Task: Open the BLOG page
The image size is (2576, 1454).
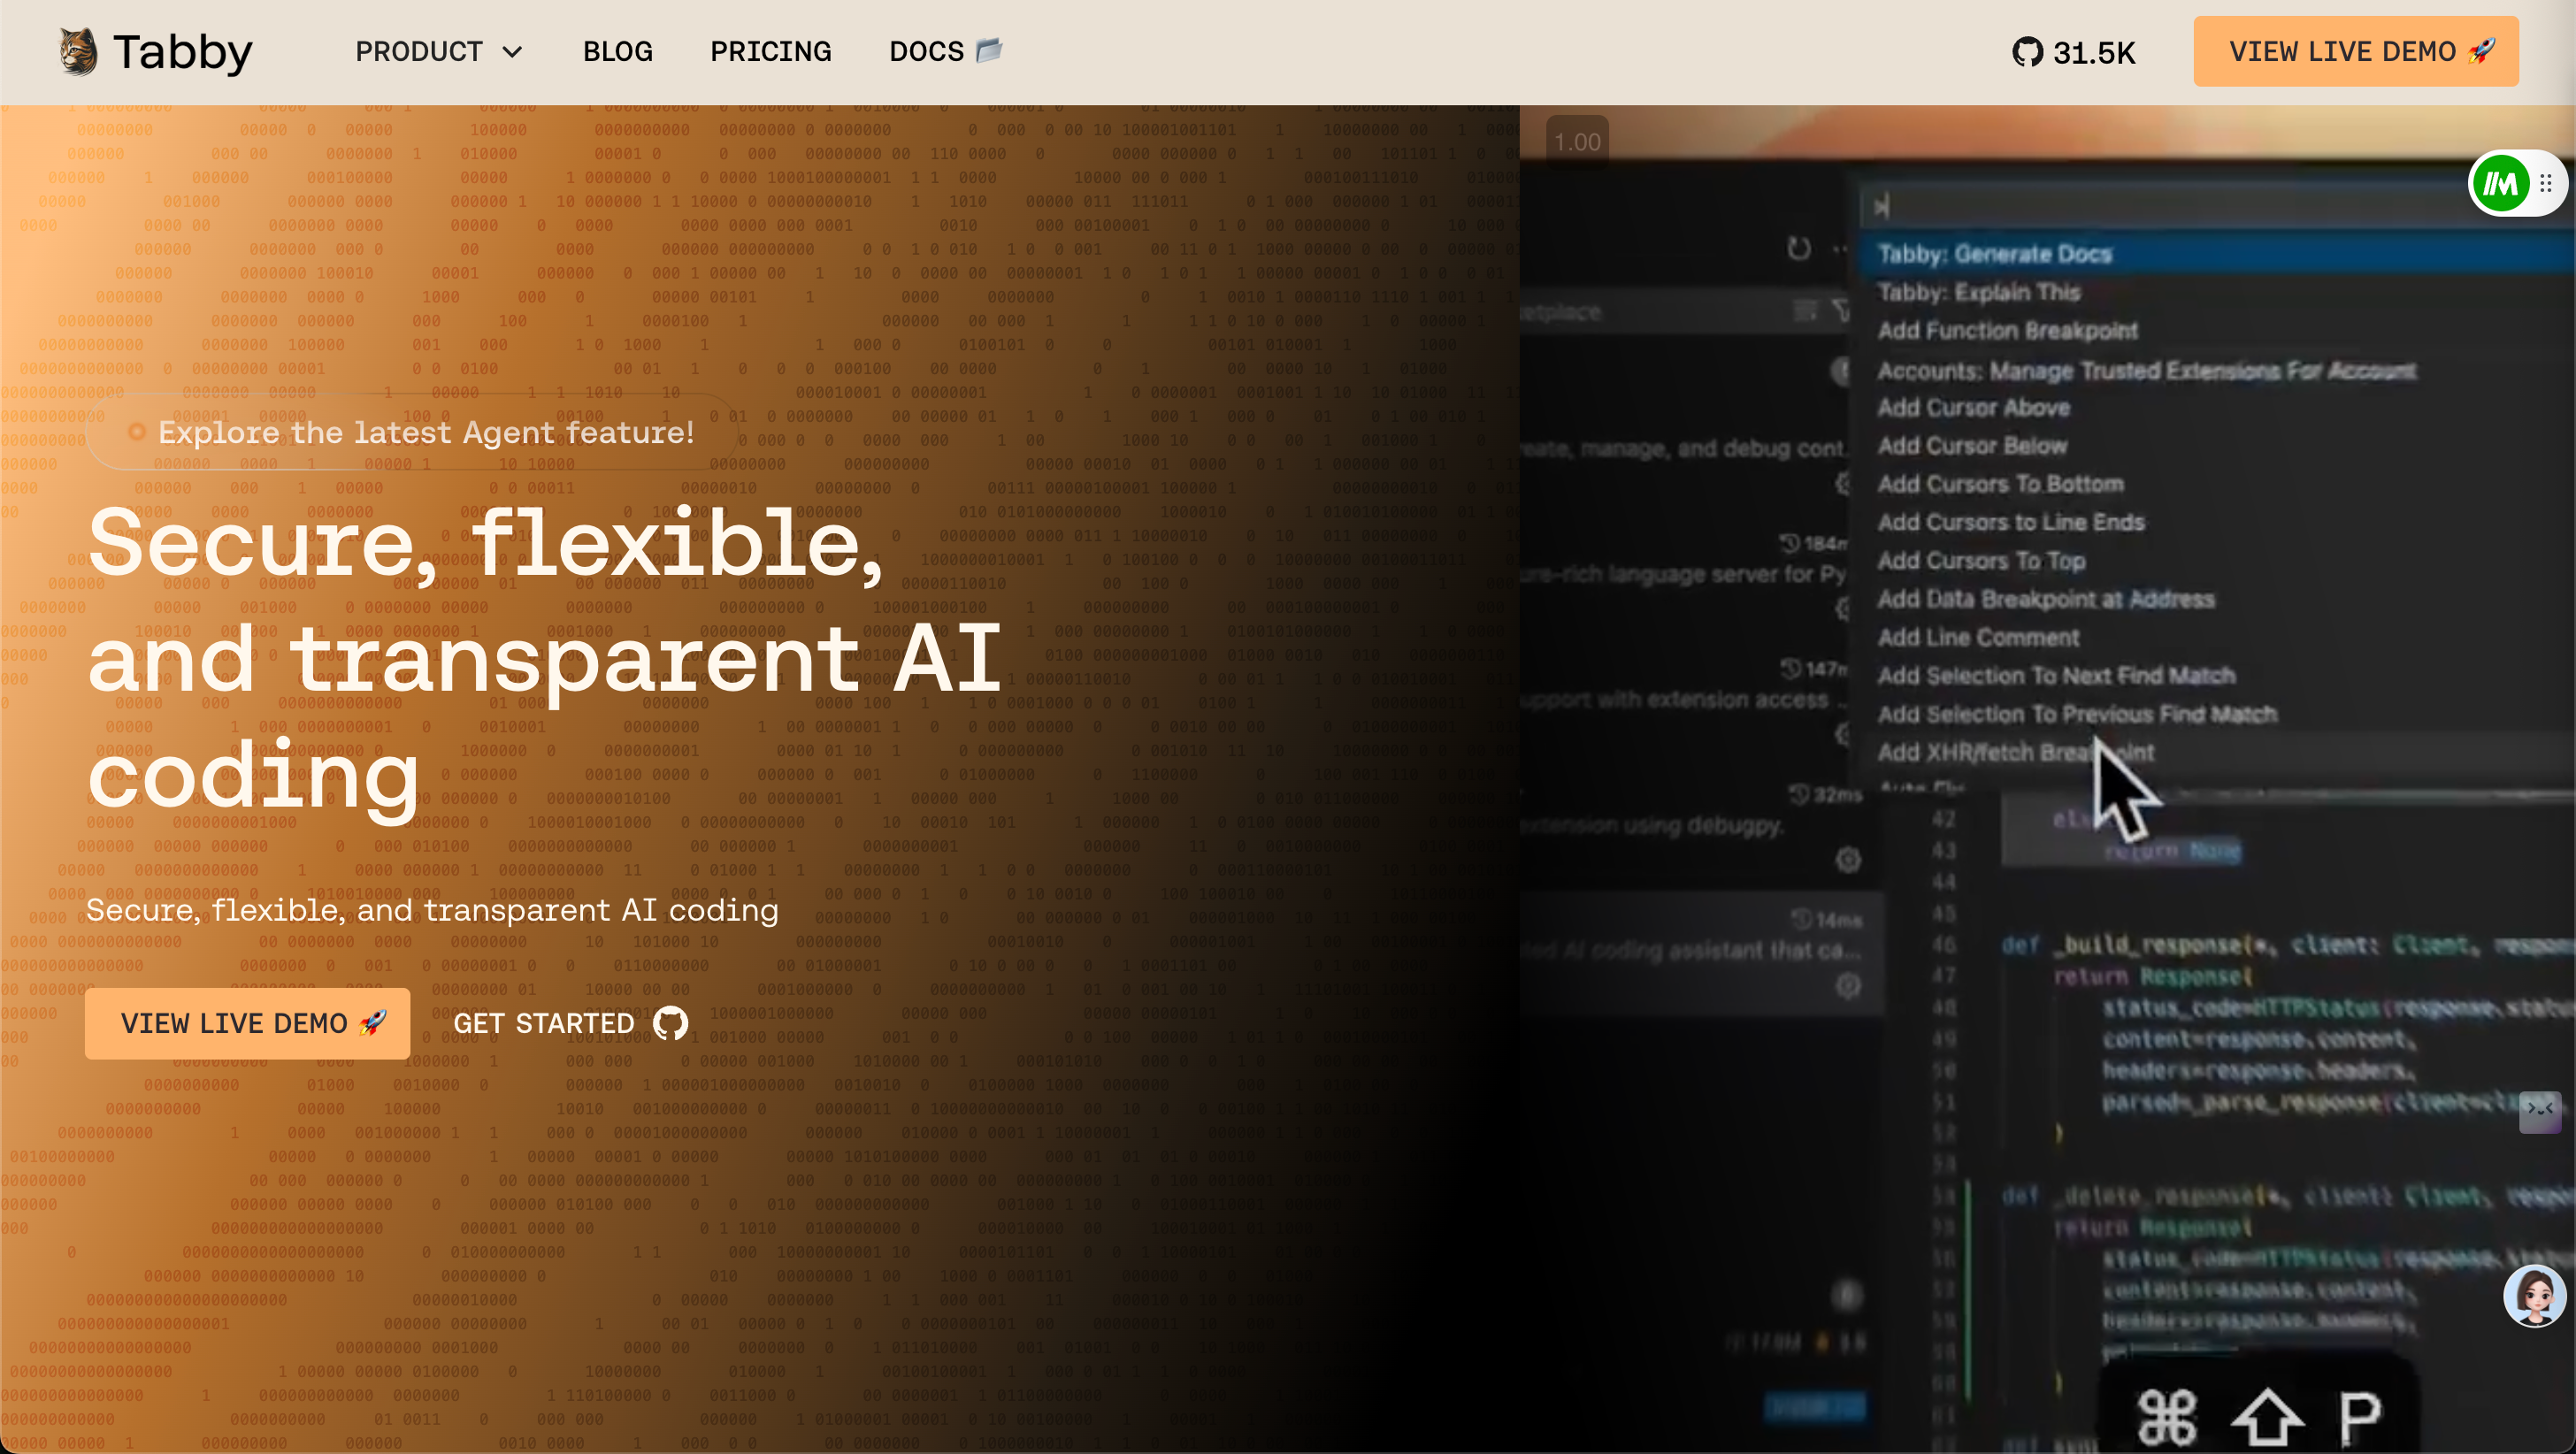Action: pos(618,51)
